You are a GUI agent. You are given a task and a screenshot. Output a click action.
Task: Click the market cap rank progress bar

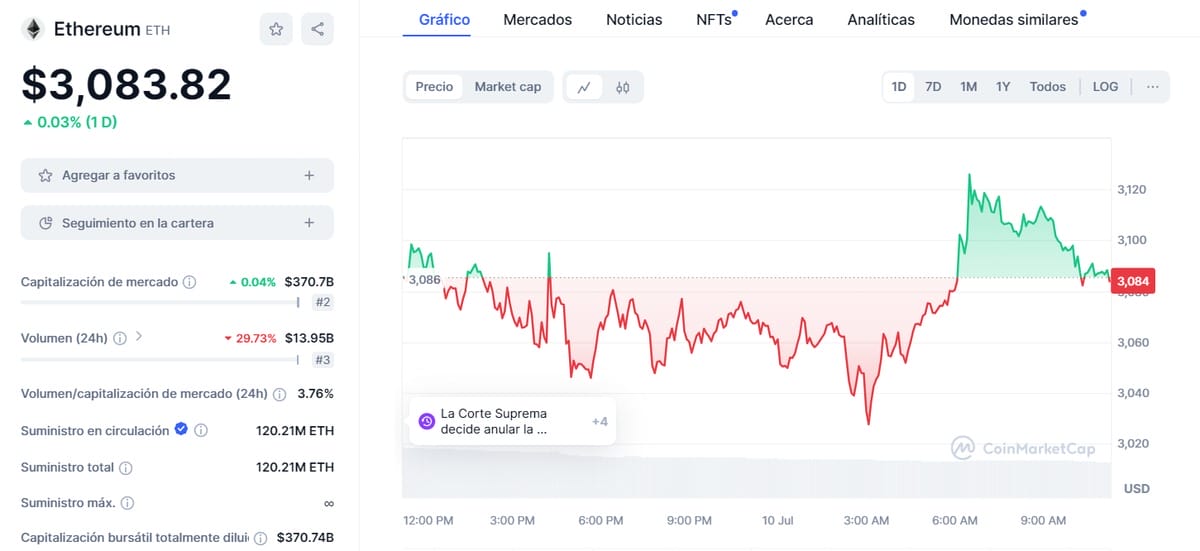[160, 302]
